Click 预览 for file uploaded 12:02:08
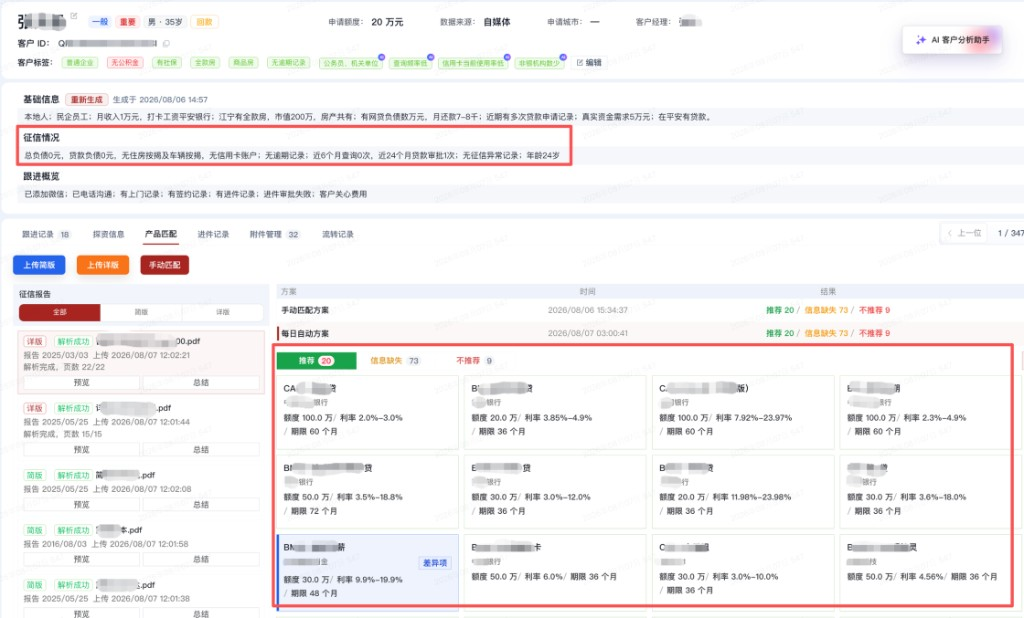Screen dimensions: 1024x618 pos(82,504)
